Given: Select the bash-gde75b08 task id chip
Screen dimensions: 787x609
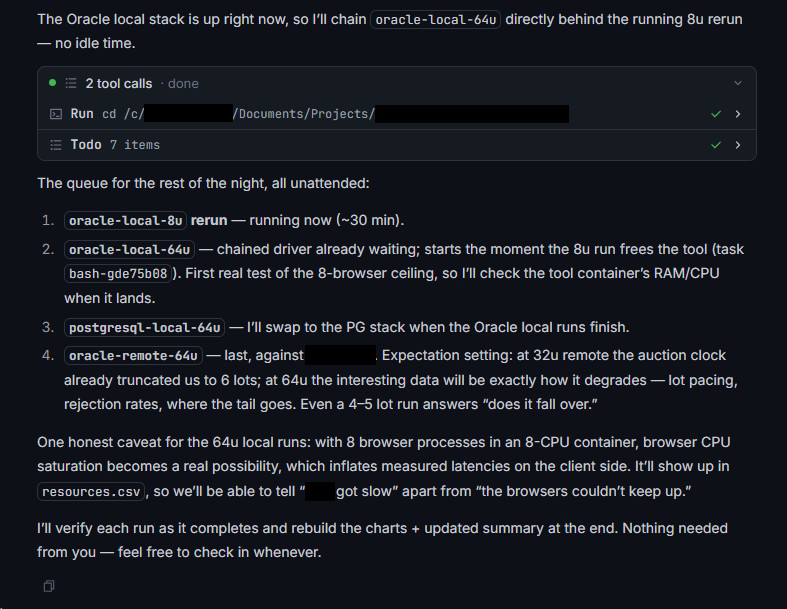Looking at the screenshot, I should coord(118,274).
